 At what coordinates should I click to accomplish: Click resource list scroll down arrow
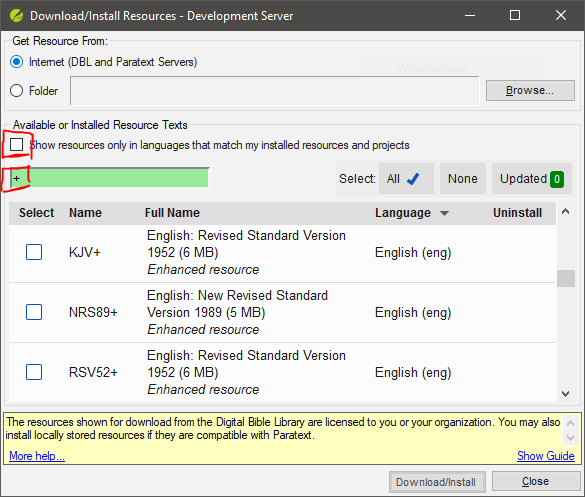point(566,394)
